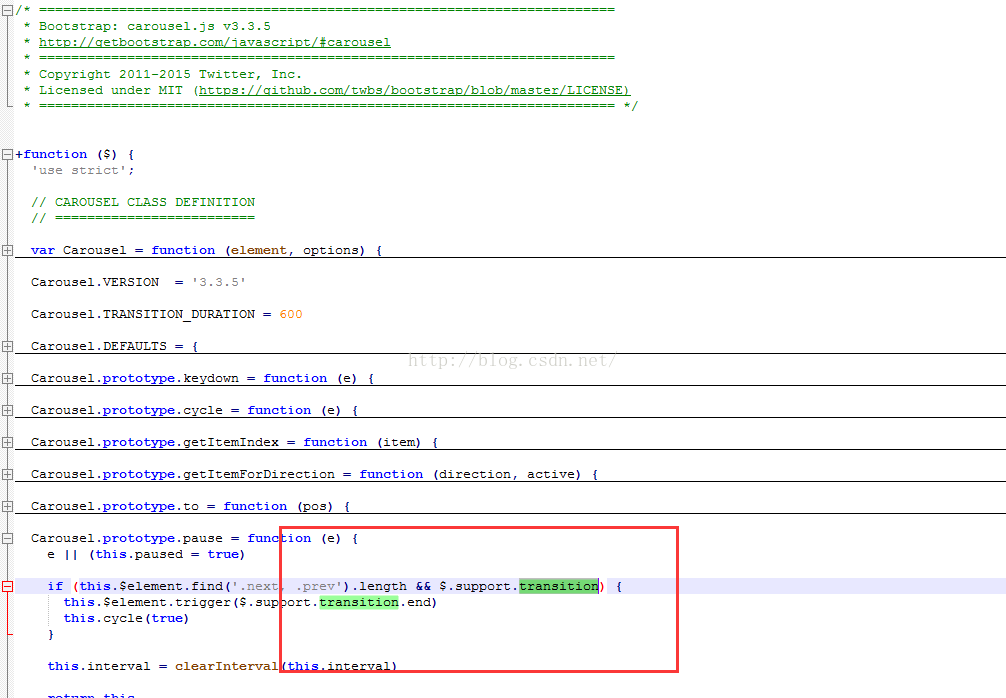The width and height of the screenshot is (1006, 698).
Task: Click 'this.cycle(true)' line
Action: (x=126, y=618)
